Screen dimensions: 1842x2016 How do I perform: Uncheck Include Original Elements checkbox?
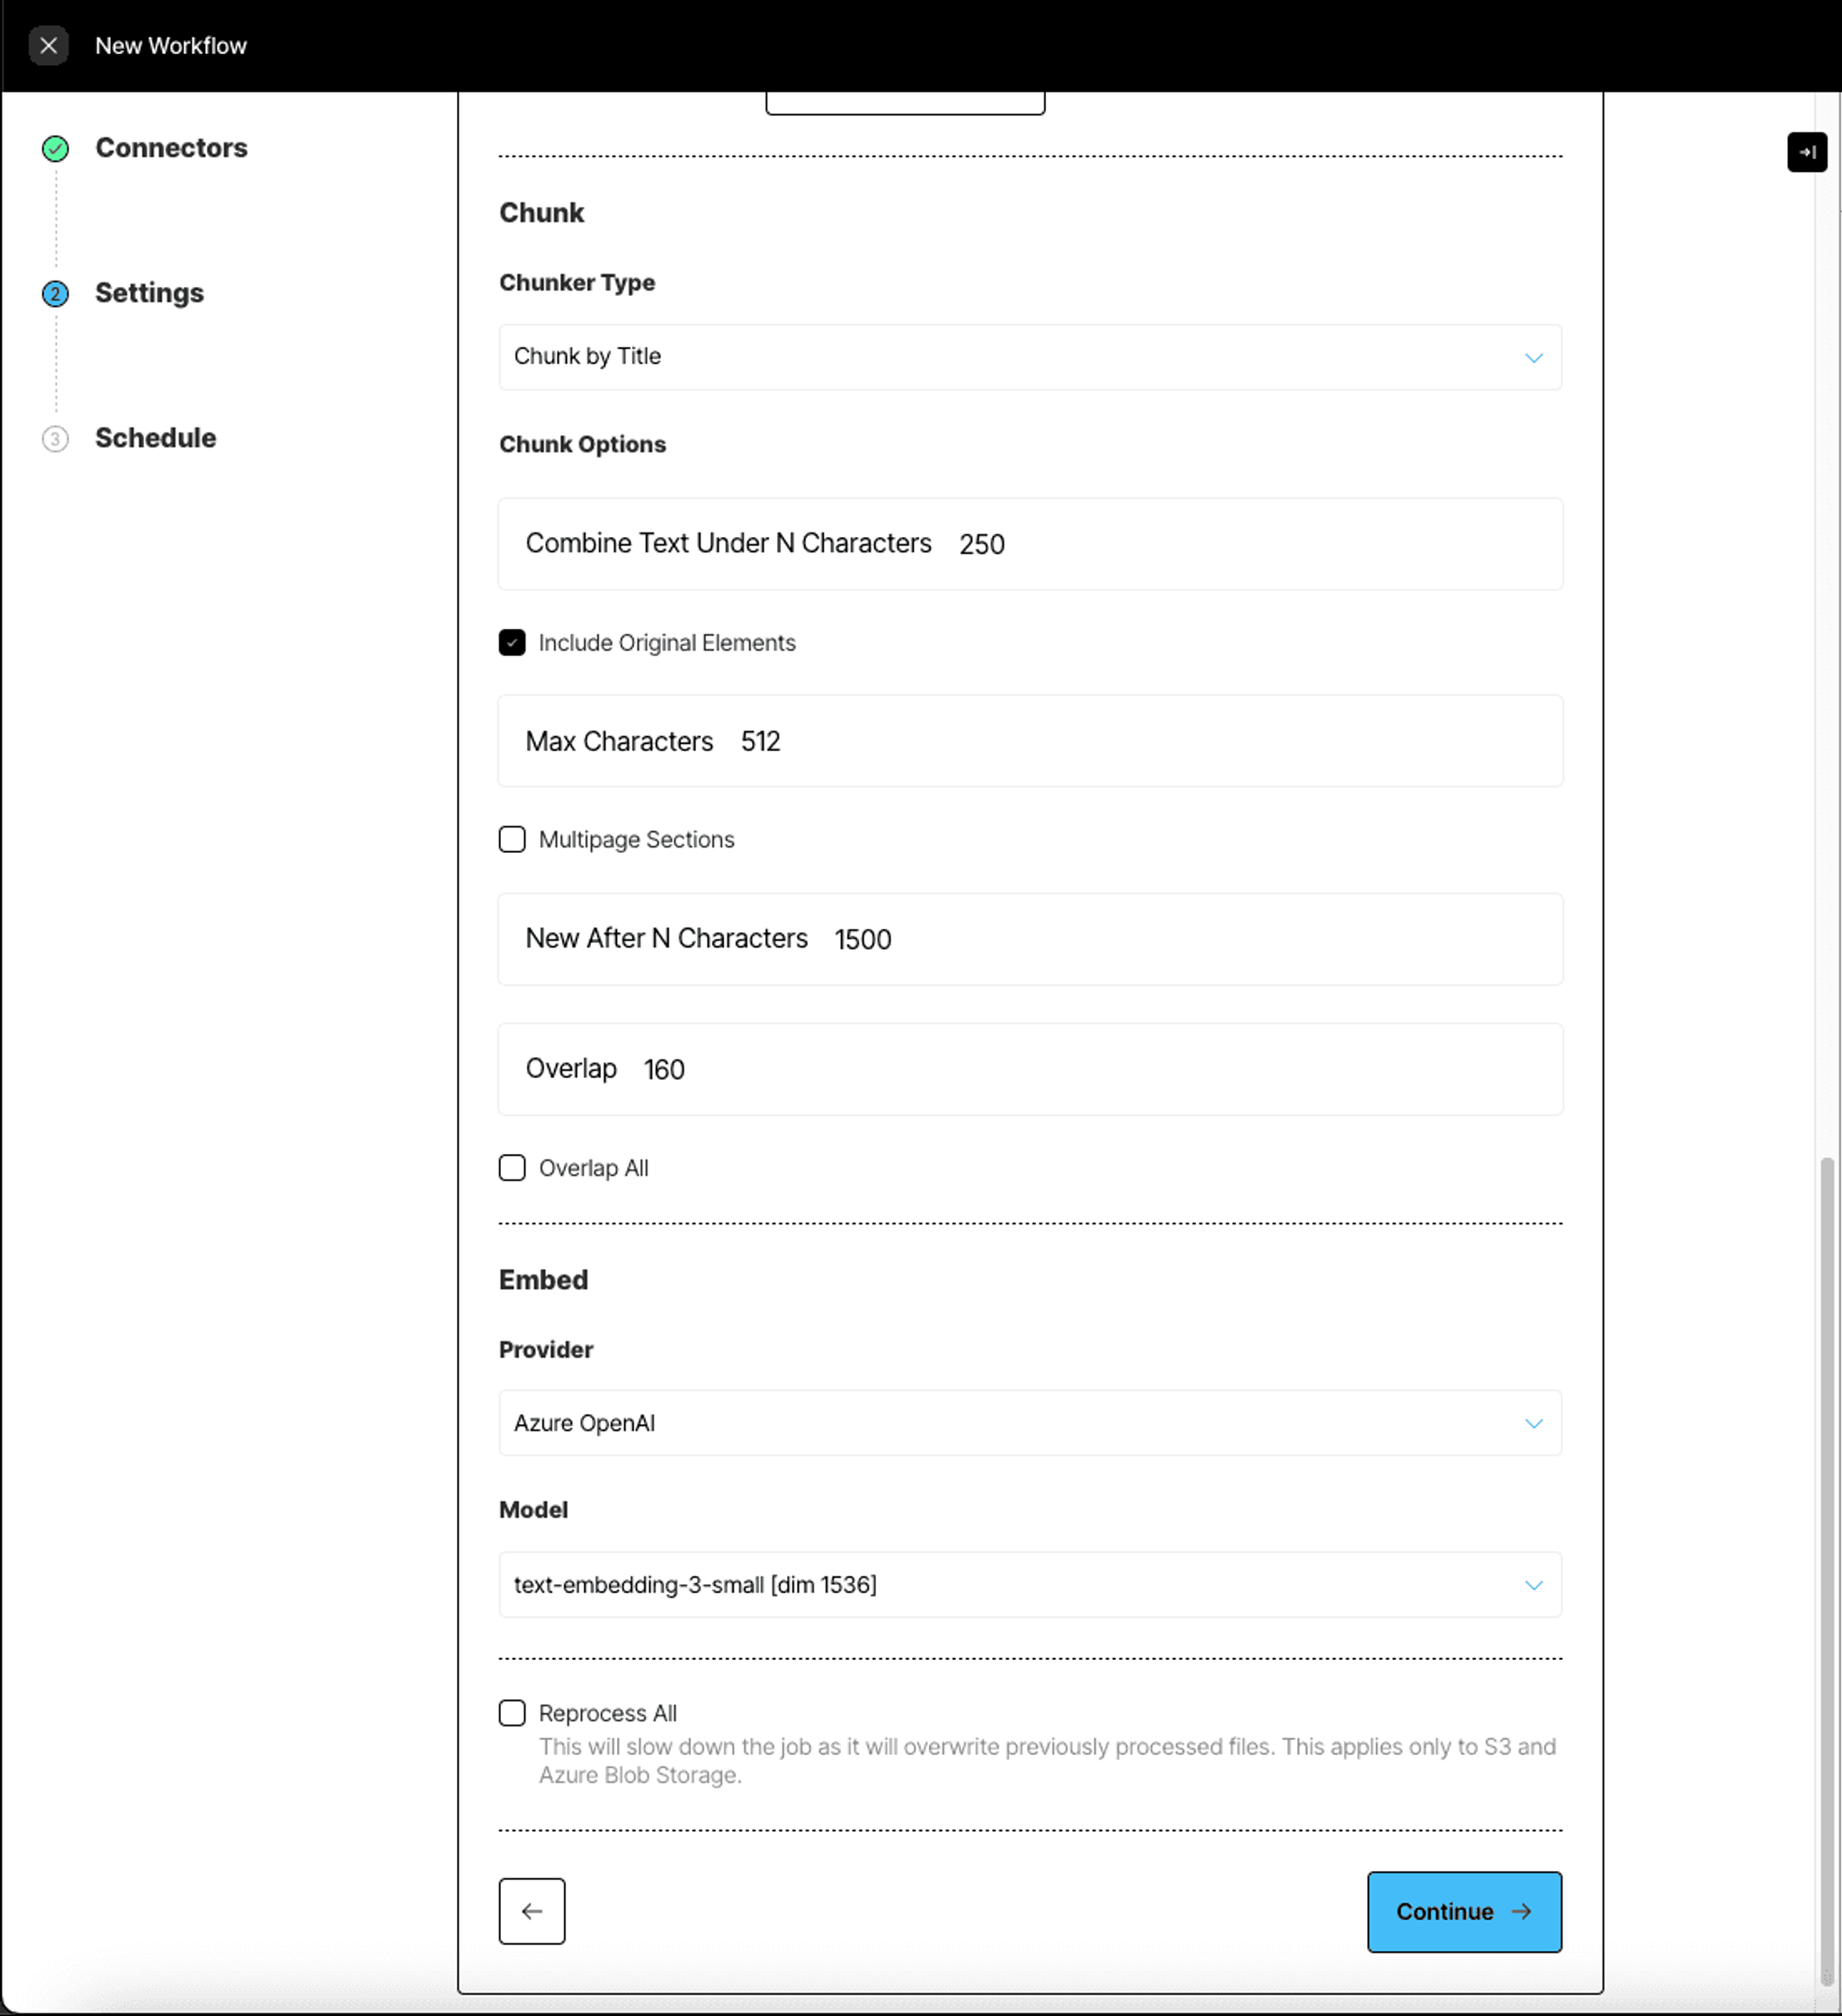click(x=512, y=643)
